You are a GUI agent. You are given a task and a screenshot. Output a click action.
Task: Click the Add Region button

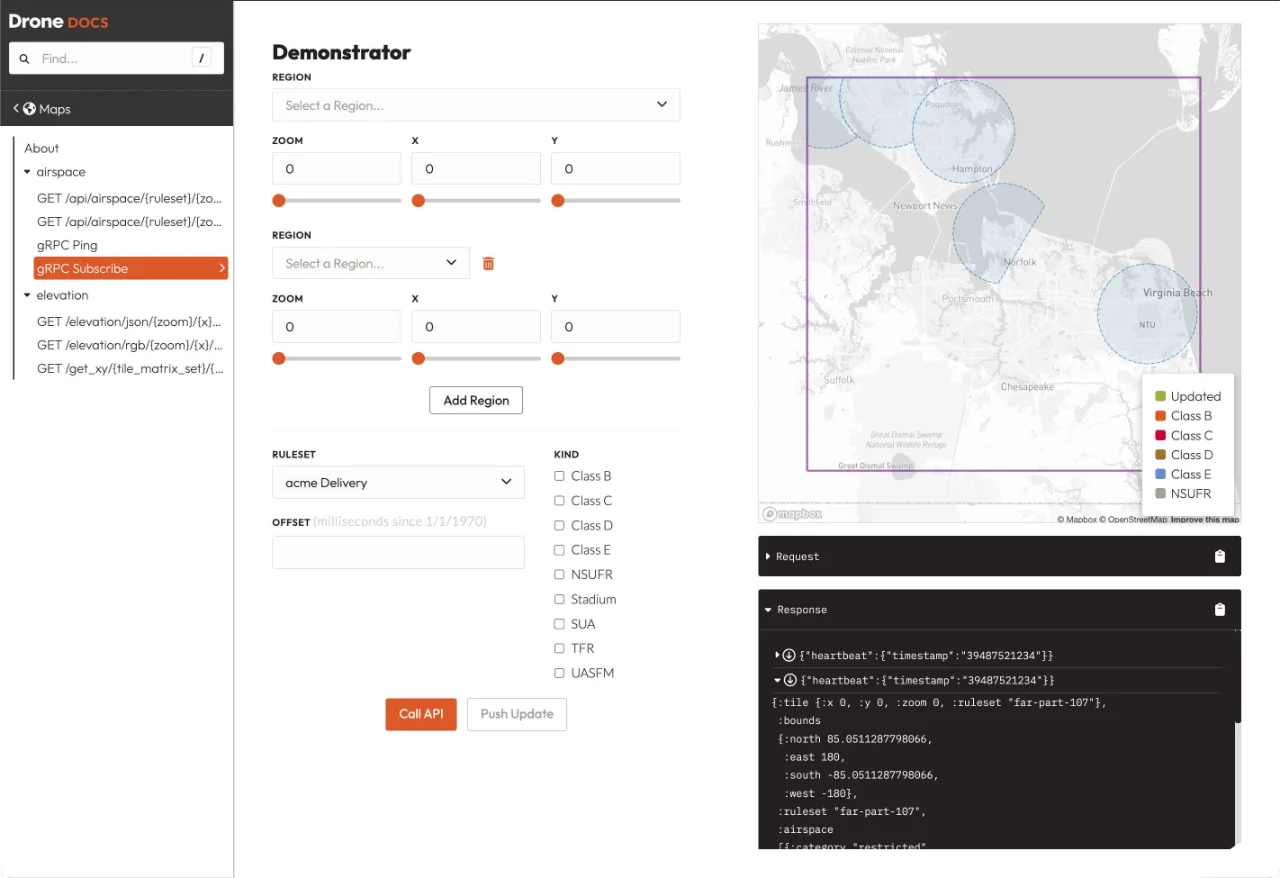coord(476,400)
